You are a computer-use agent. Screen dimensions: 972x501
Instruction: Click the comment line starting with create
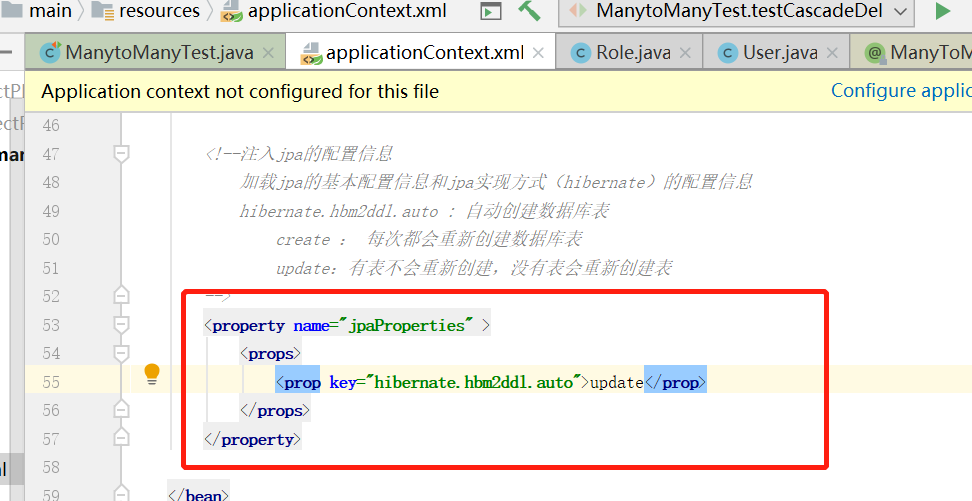[429, 239]
